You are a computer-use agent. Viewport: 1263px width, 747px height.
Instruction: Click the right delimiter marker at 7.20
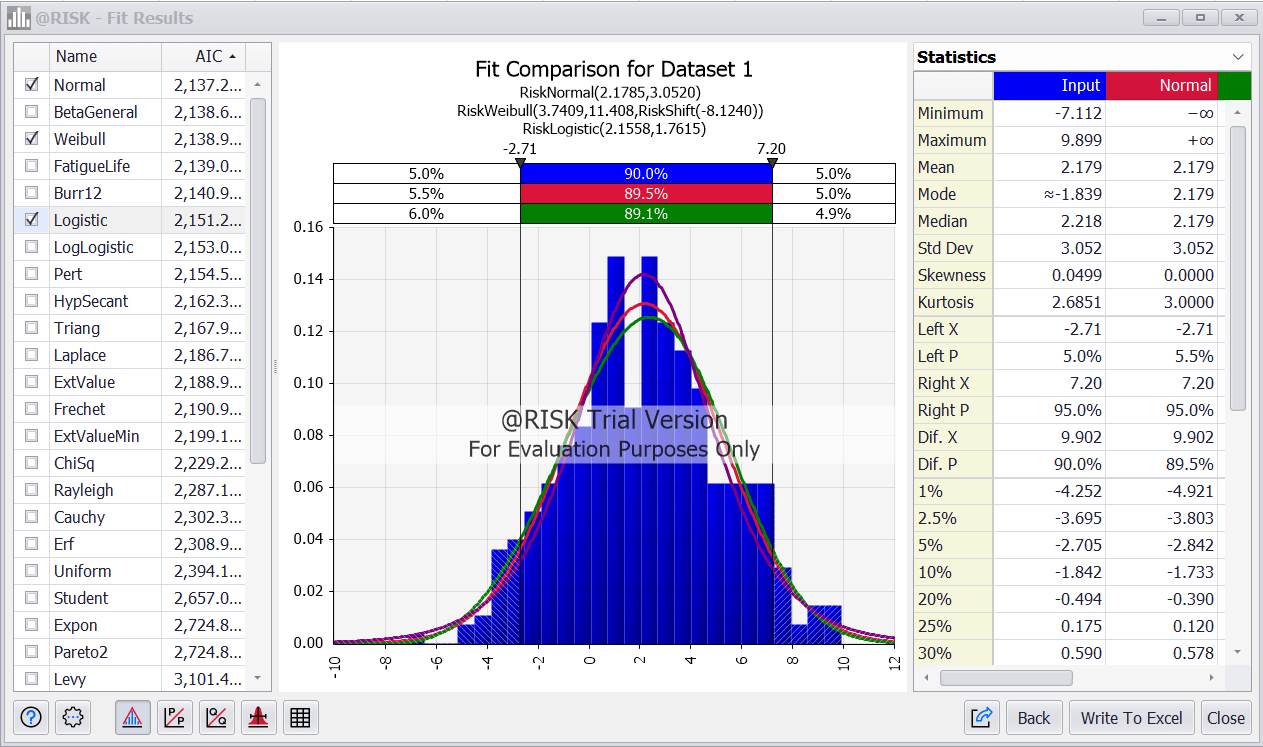pos(772,160)
